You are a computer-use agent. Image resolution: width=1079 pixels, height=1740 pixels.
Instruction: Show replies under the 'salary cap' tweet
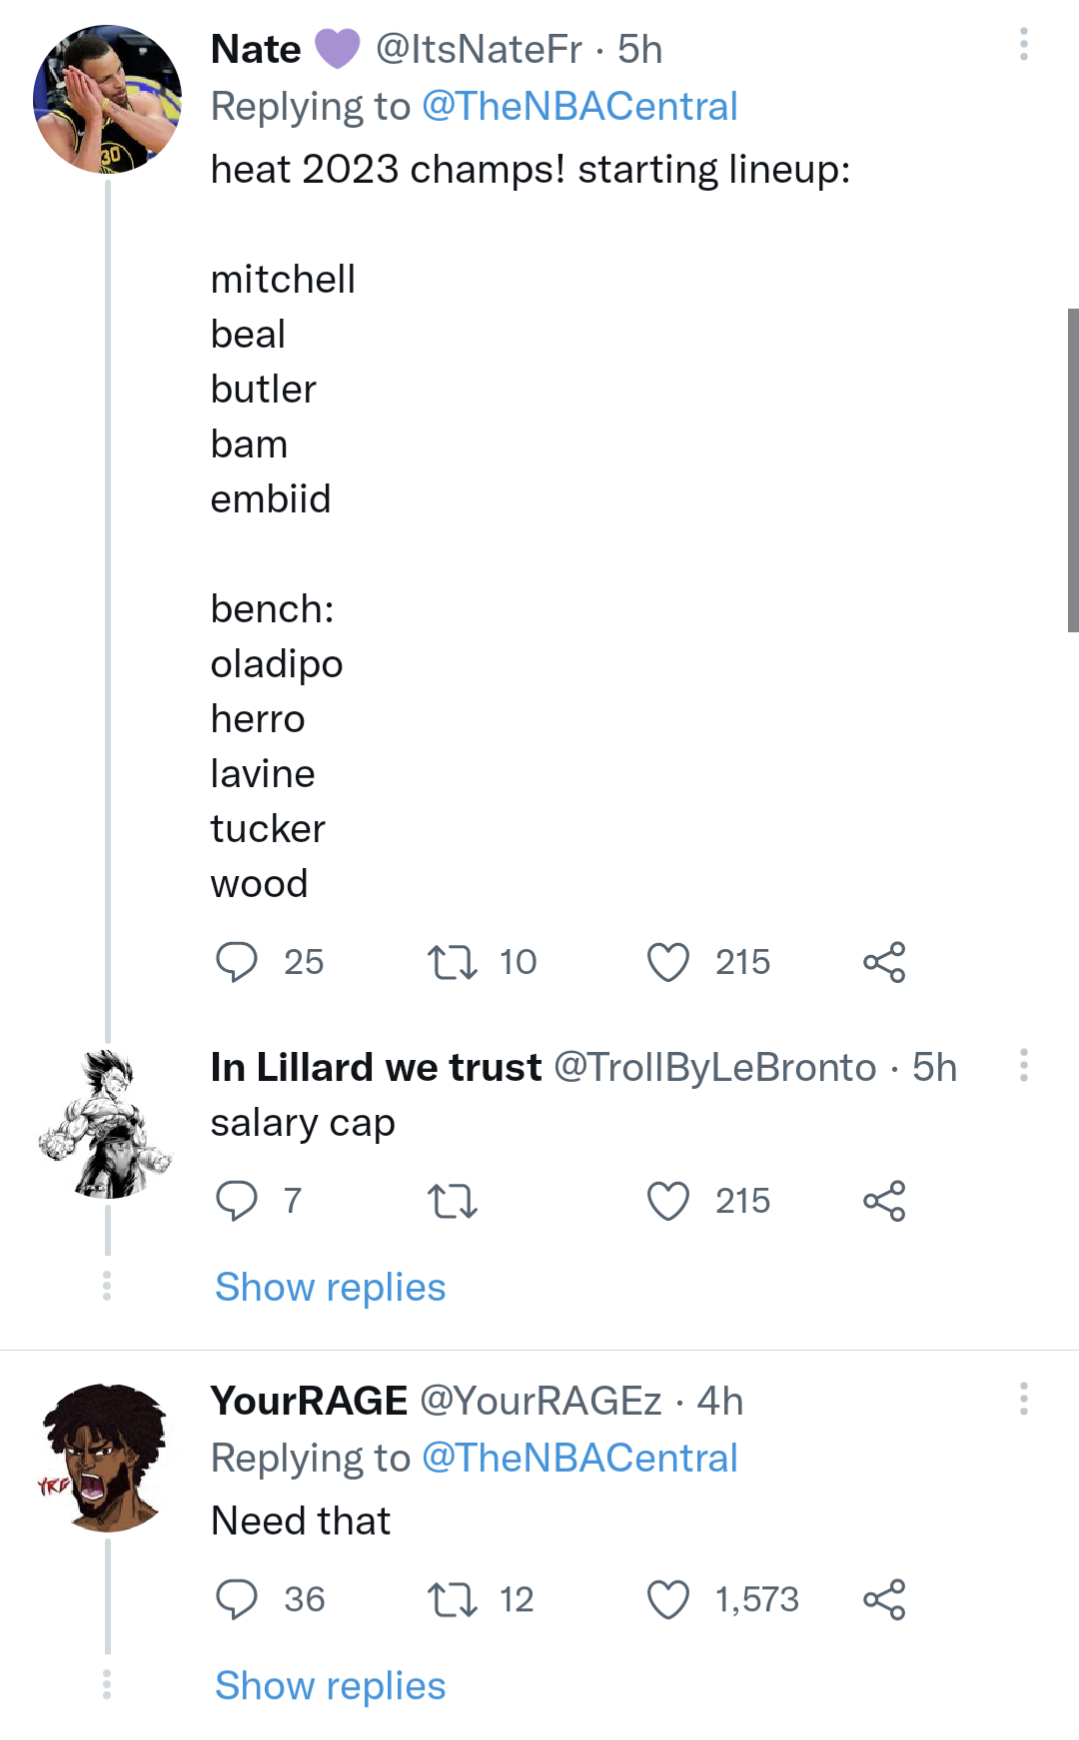[330, 1287]
